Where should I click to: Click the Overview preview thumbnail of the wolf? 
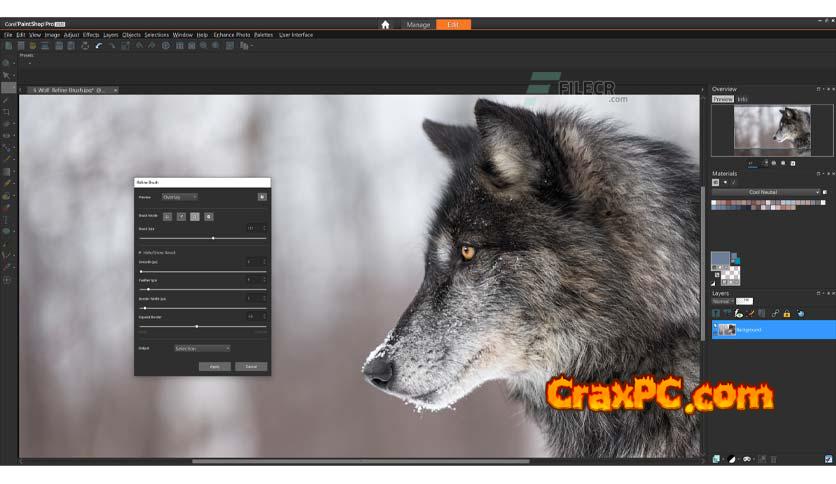pos(772,130)
